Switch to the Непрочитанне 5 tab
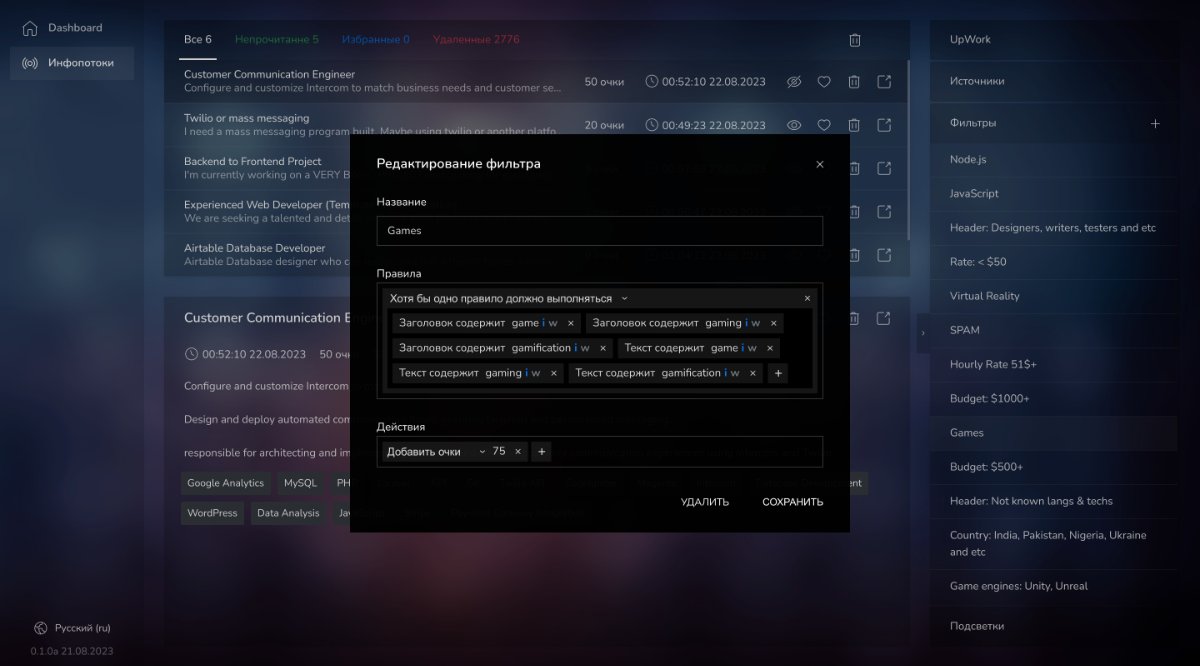This screenshot has height=666, width=1200. [276, 40]
